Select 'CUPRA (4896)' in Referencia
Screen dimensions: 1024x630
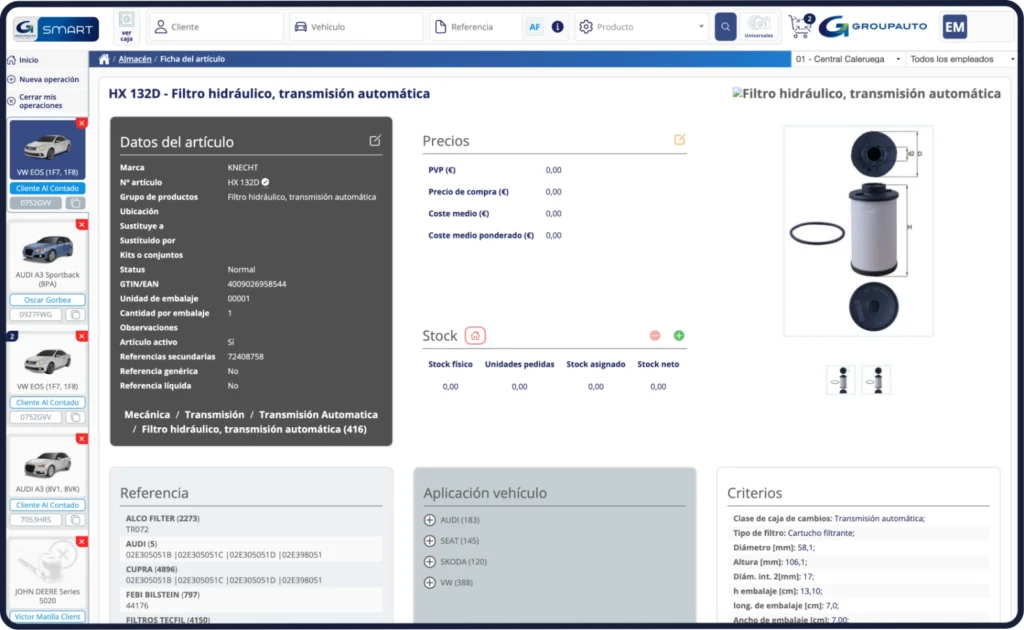coord(152,569)
